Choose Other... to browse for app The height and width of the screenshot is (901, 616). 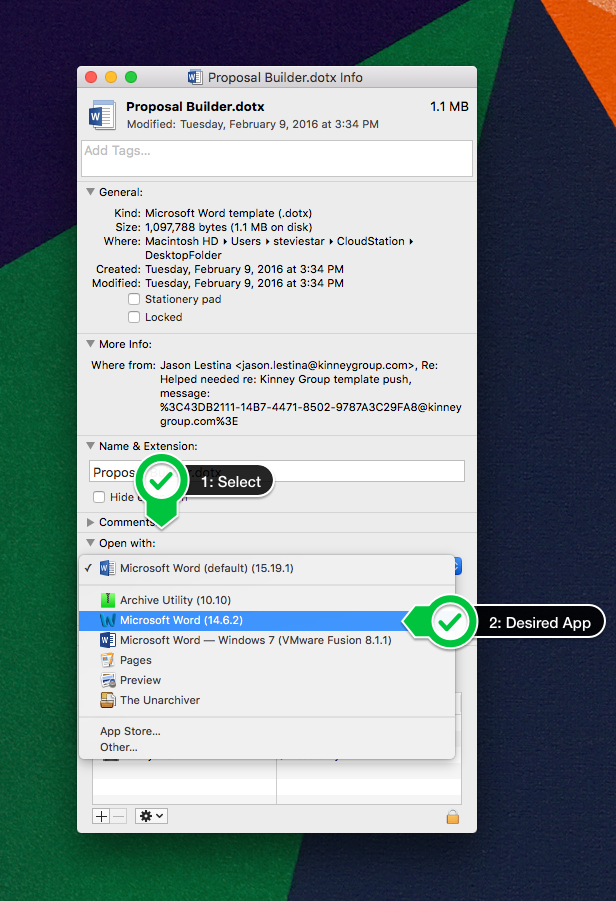[267, 747]
